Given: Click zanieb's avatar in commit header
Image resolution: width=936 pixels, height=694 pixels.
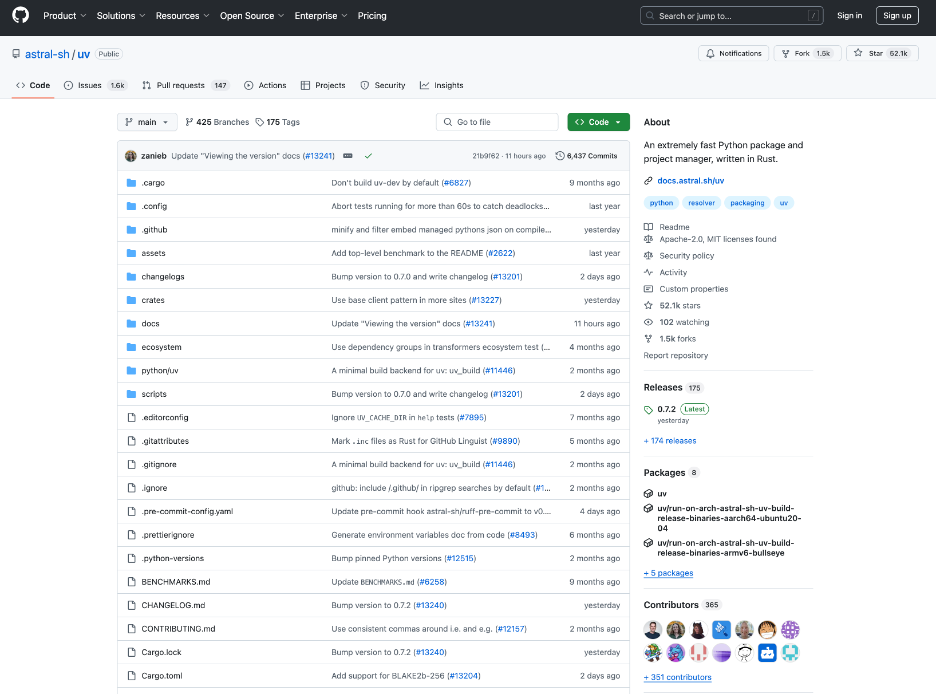Looking at the screenshot, I should (x=131, y=156).
